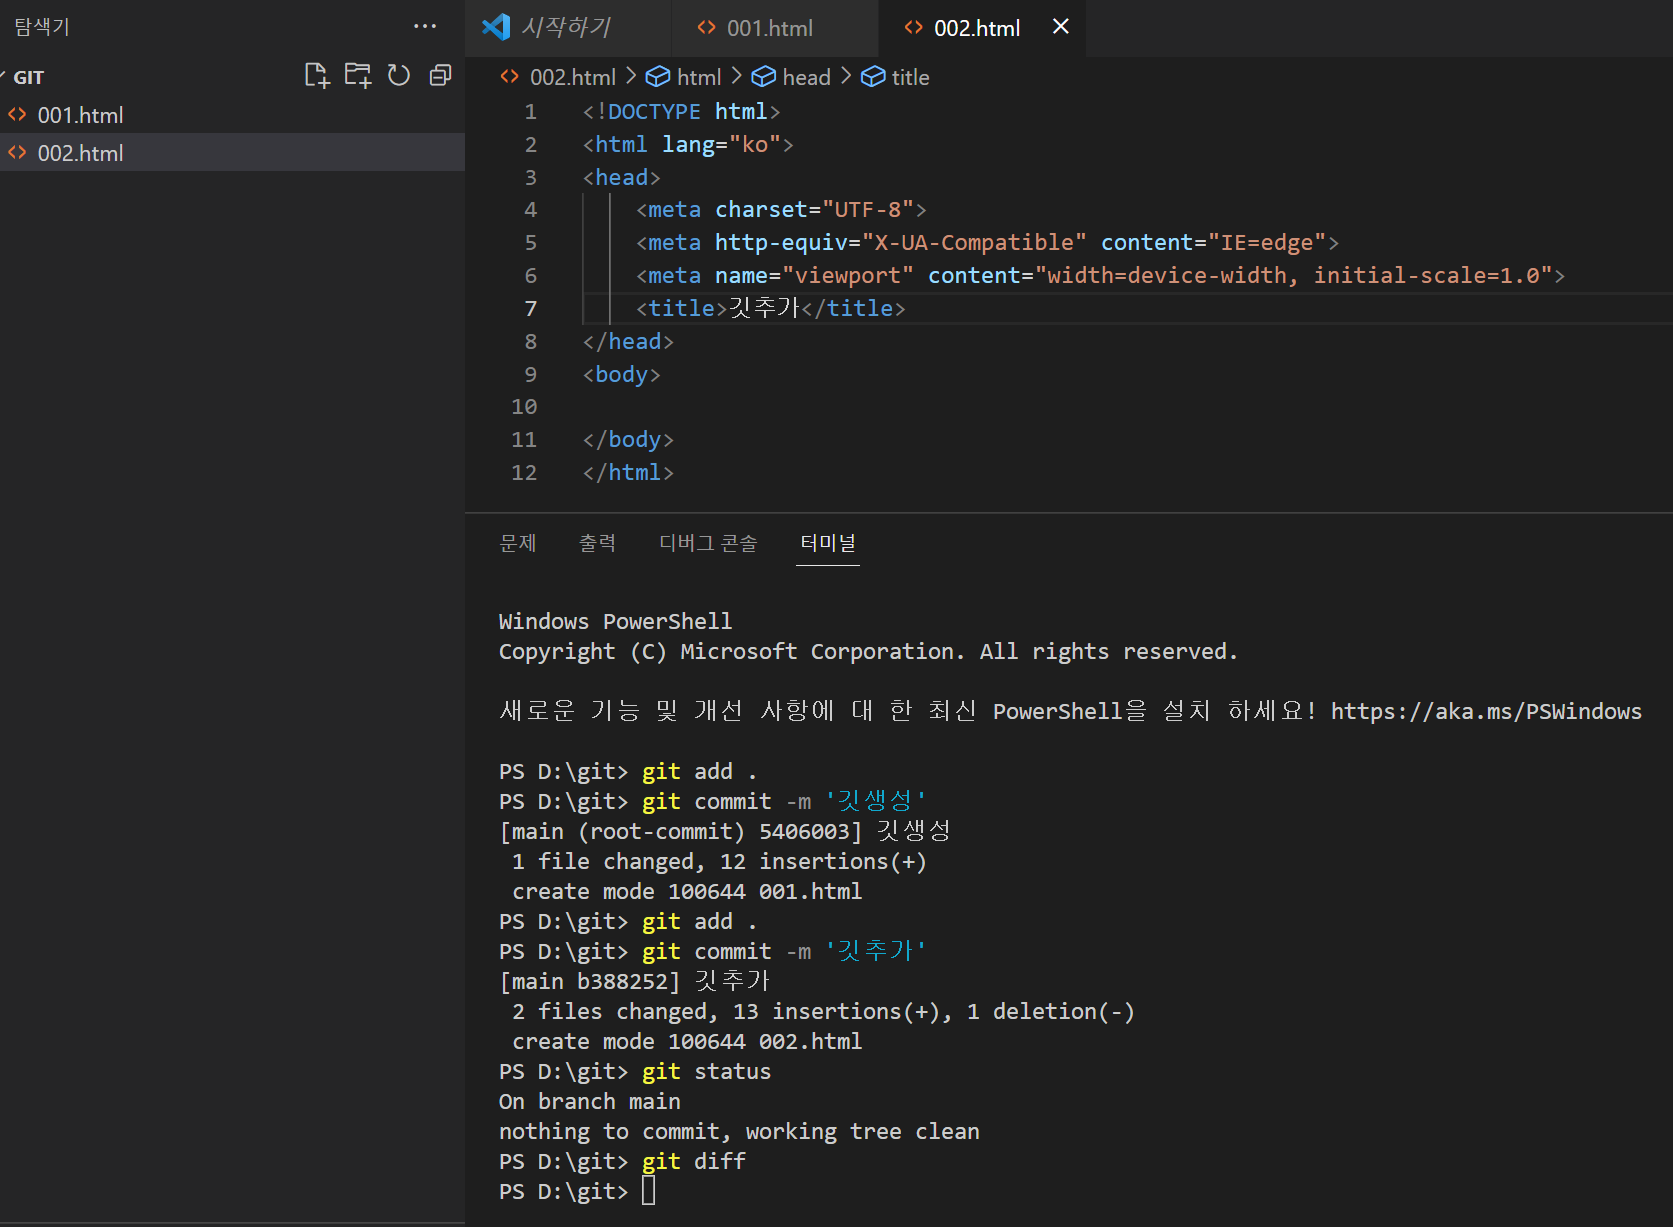Viewport: 1673px width, 1227px height.
Task: Select the 터미널 panel tab
Action: point(828,543)
